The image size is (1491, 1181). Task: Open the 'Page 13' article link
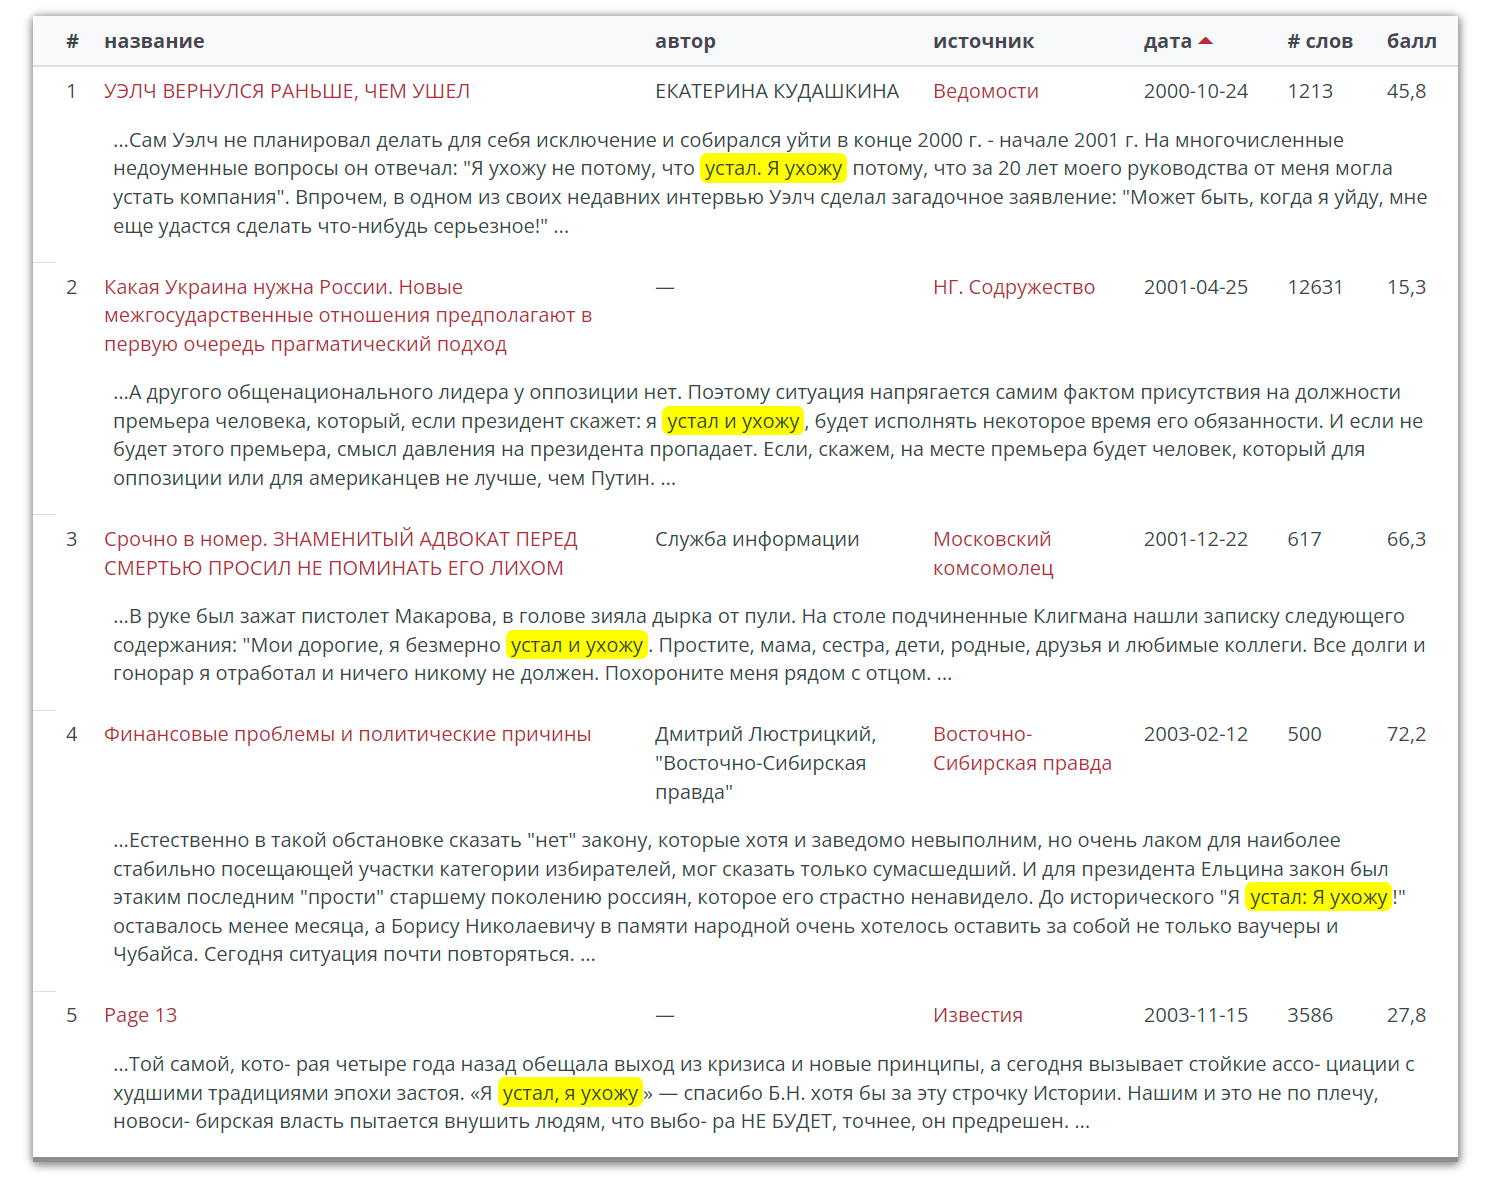point(140,1015)
